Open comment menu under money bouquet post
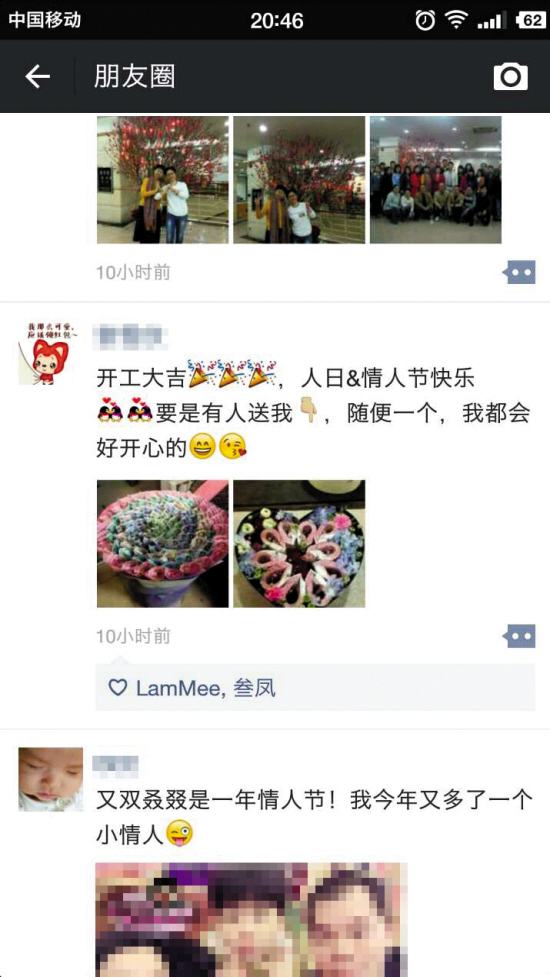Screen dimensions: 550x977 click(x=519, y=637)
